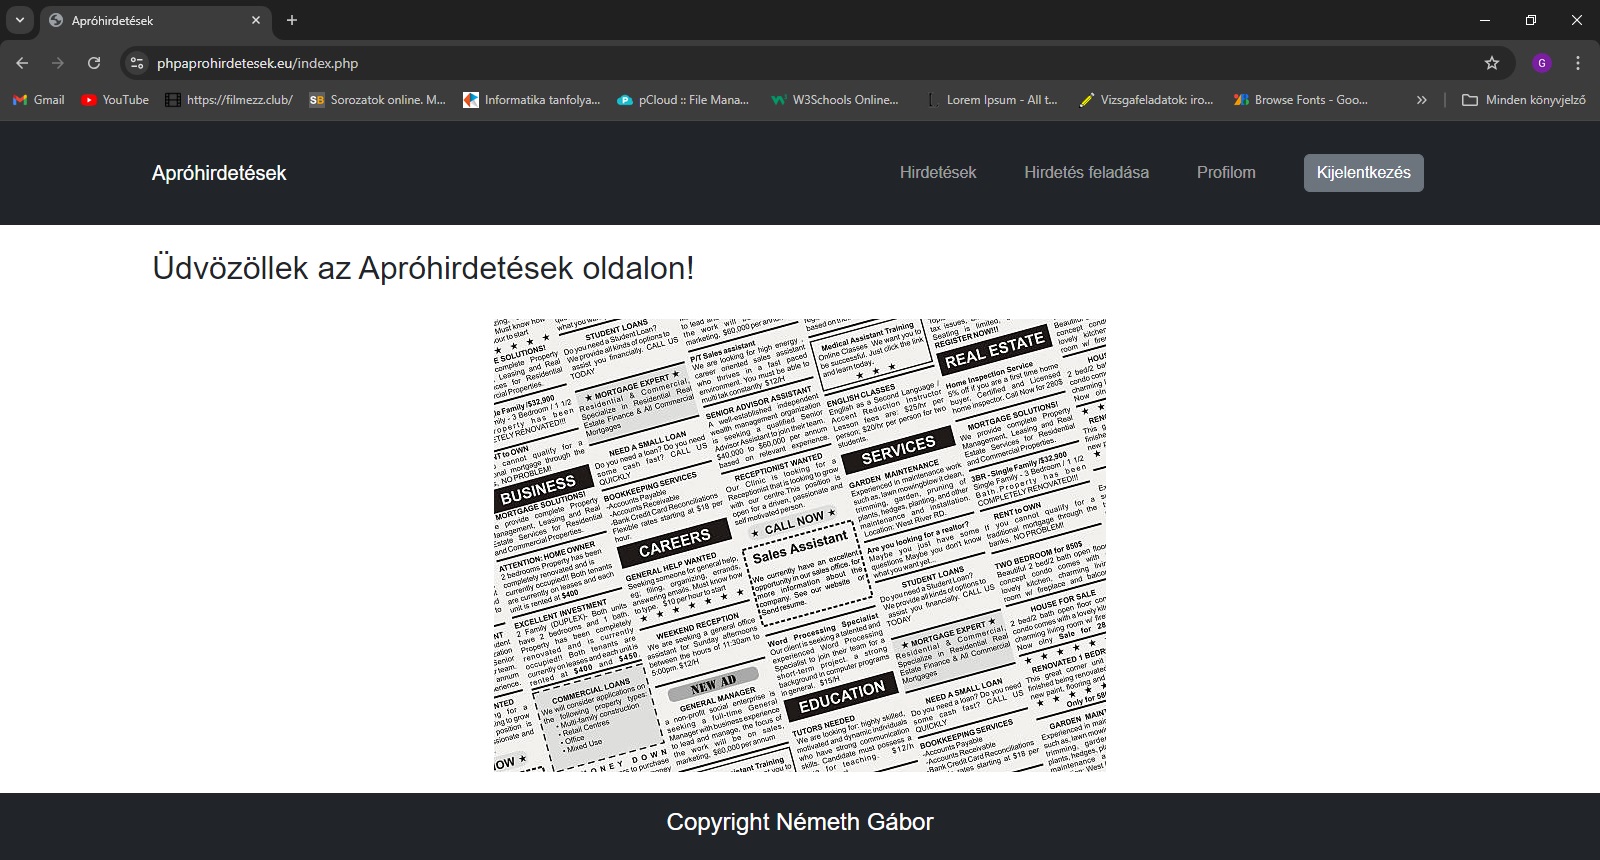Open the Gmail bookmark
Viewport: 1600px width, 860px height.
click(39, 100)
